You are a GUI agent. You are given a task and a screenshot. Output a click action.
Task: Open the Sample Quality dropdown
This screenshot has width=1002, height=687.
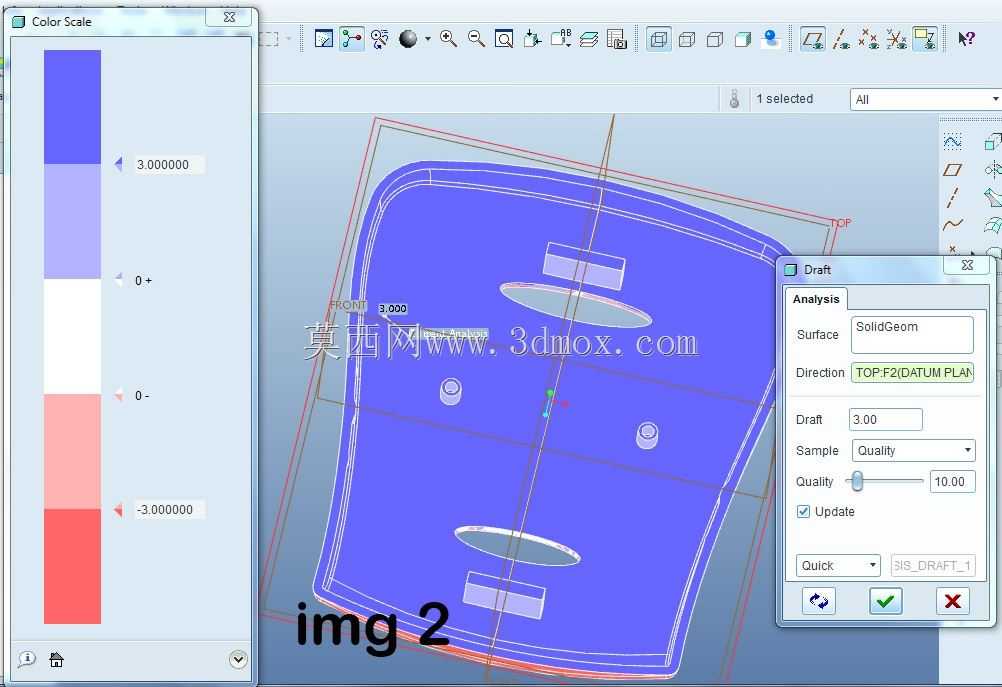[914, 451]
